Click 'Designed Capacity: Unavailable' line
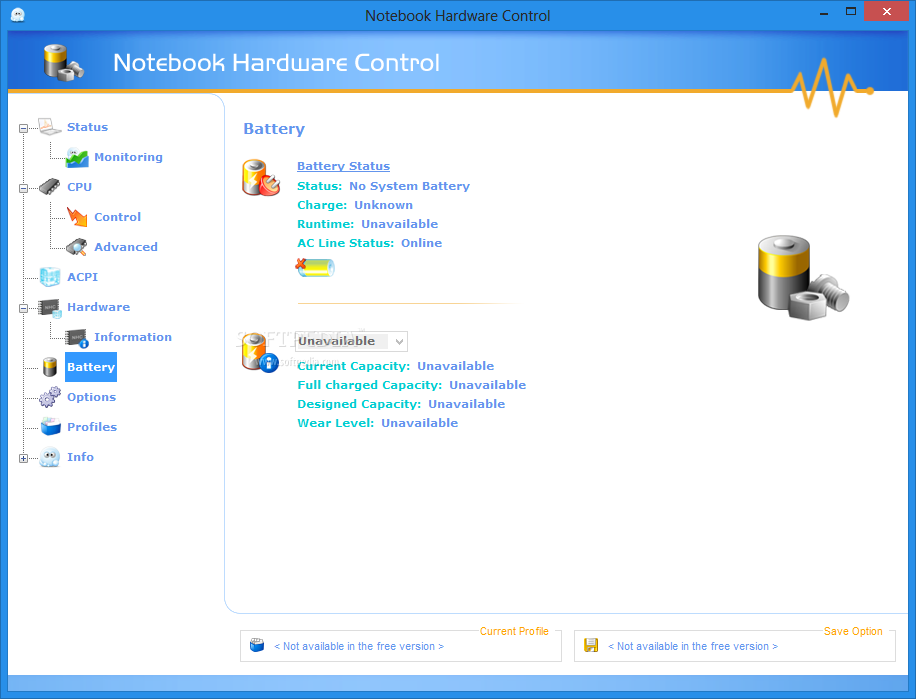 point(401,404)
